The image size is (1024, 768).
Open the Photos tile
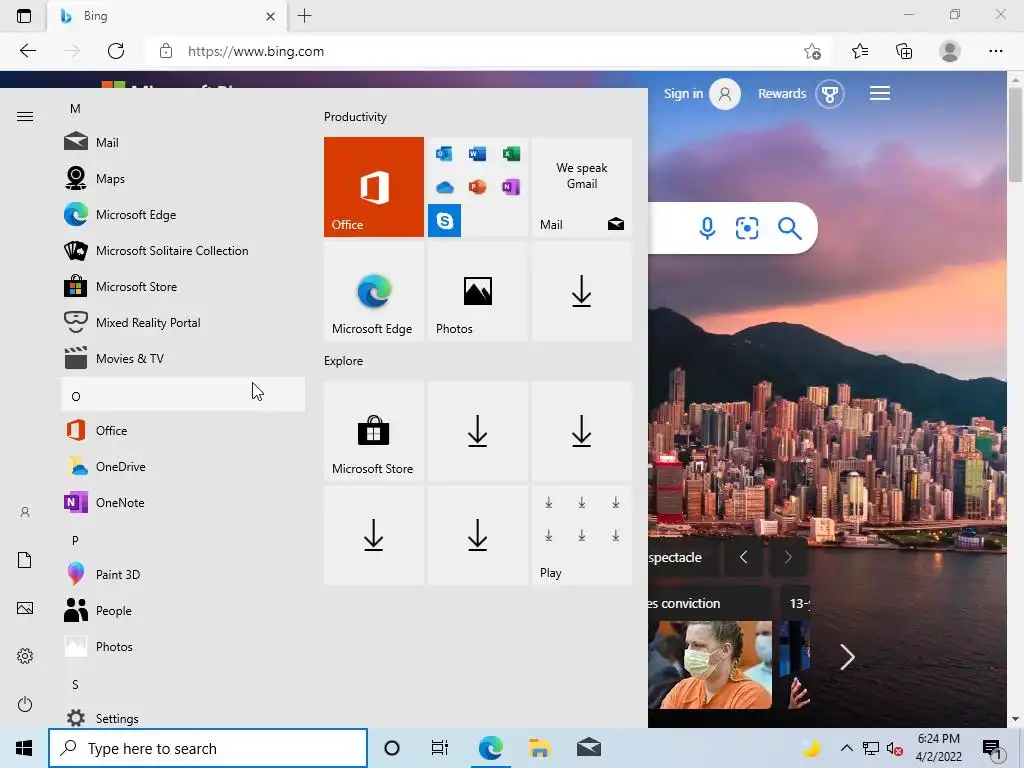477,291
